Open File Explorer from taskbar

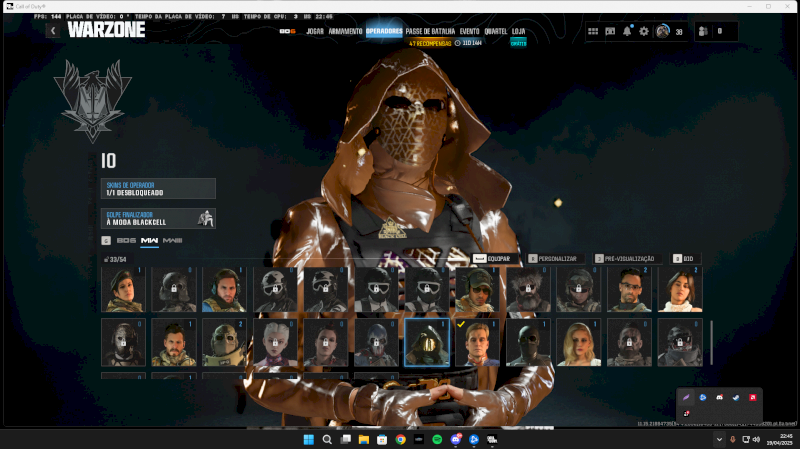tap(364, 439)
